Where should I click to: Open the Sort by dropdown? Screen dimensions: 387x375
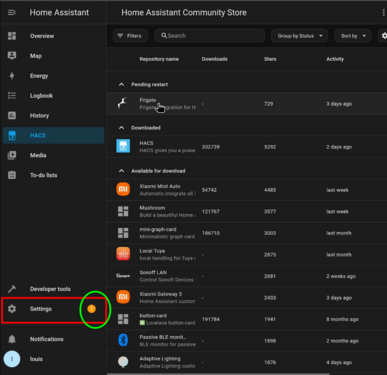(353, 36)
